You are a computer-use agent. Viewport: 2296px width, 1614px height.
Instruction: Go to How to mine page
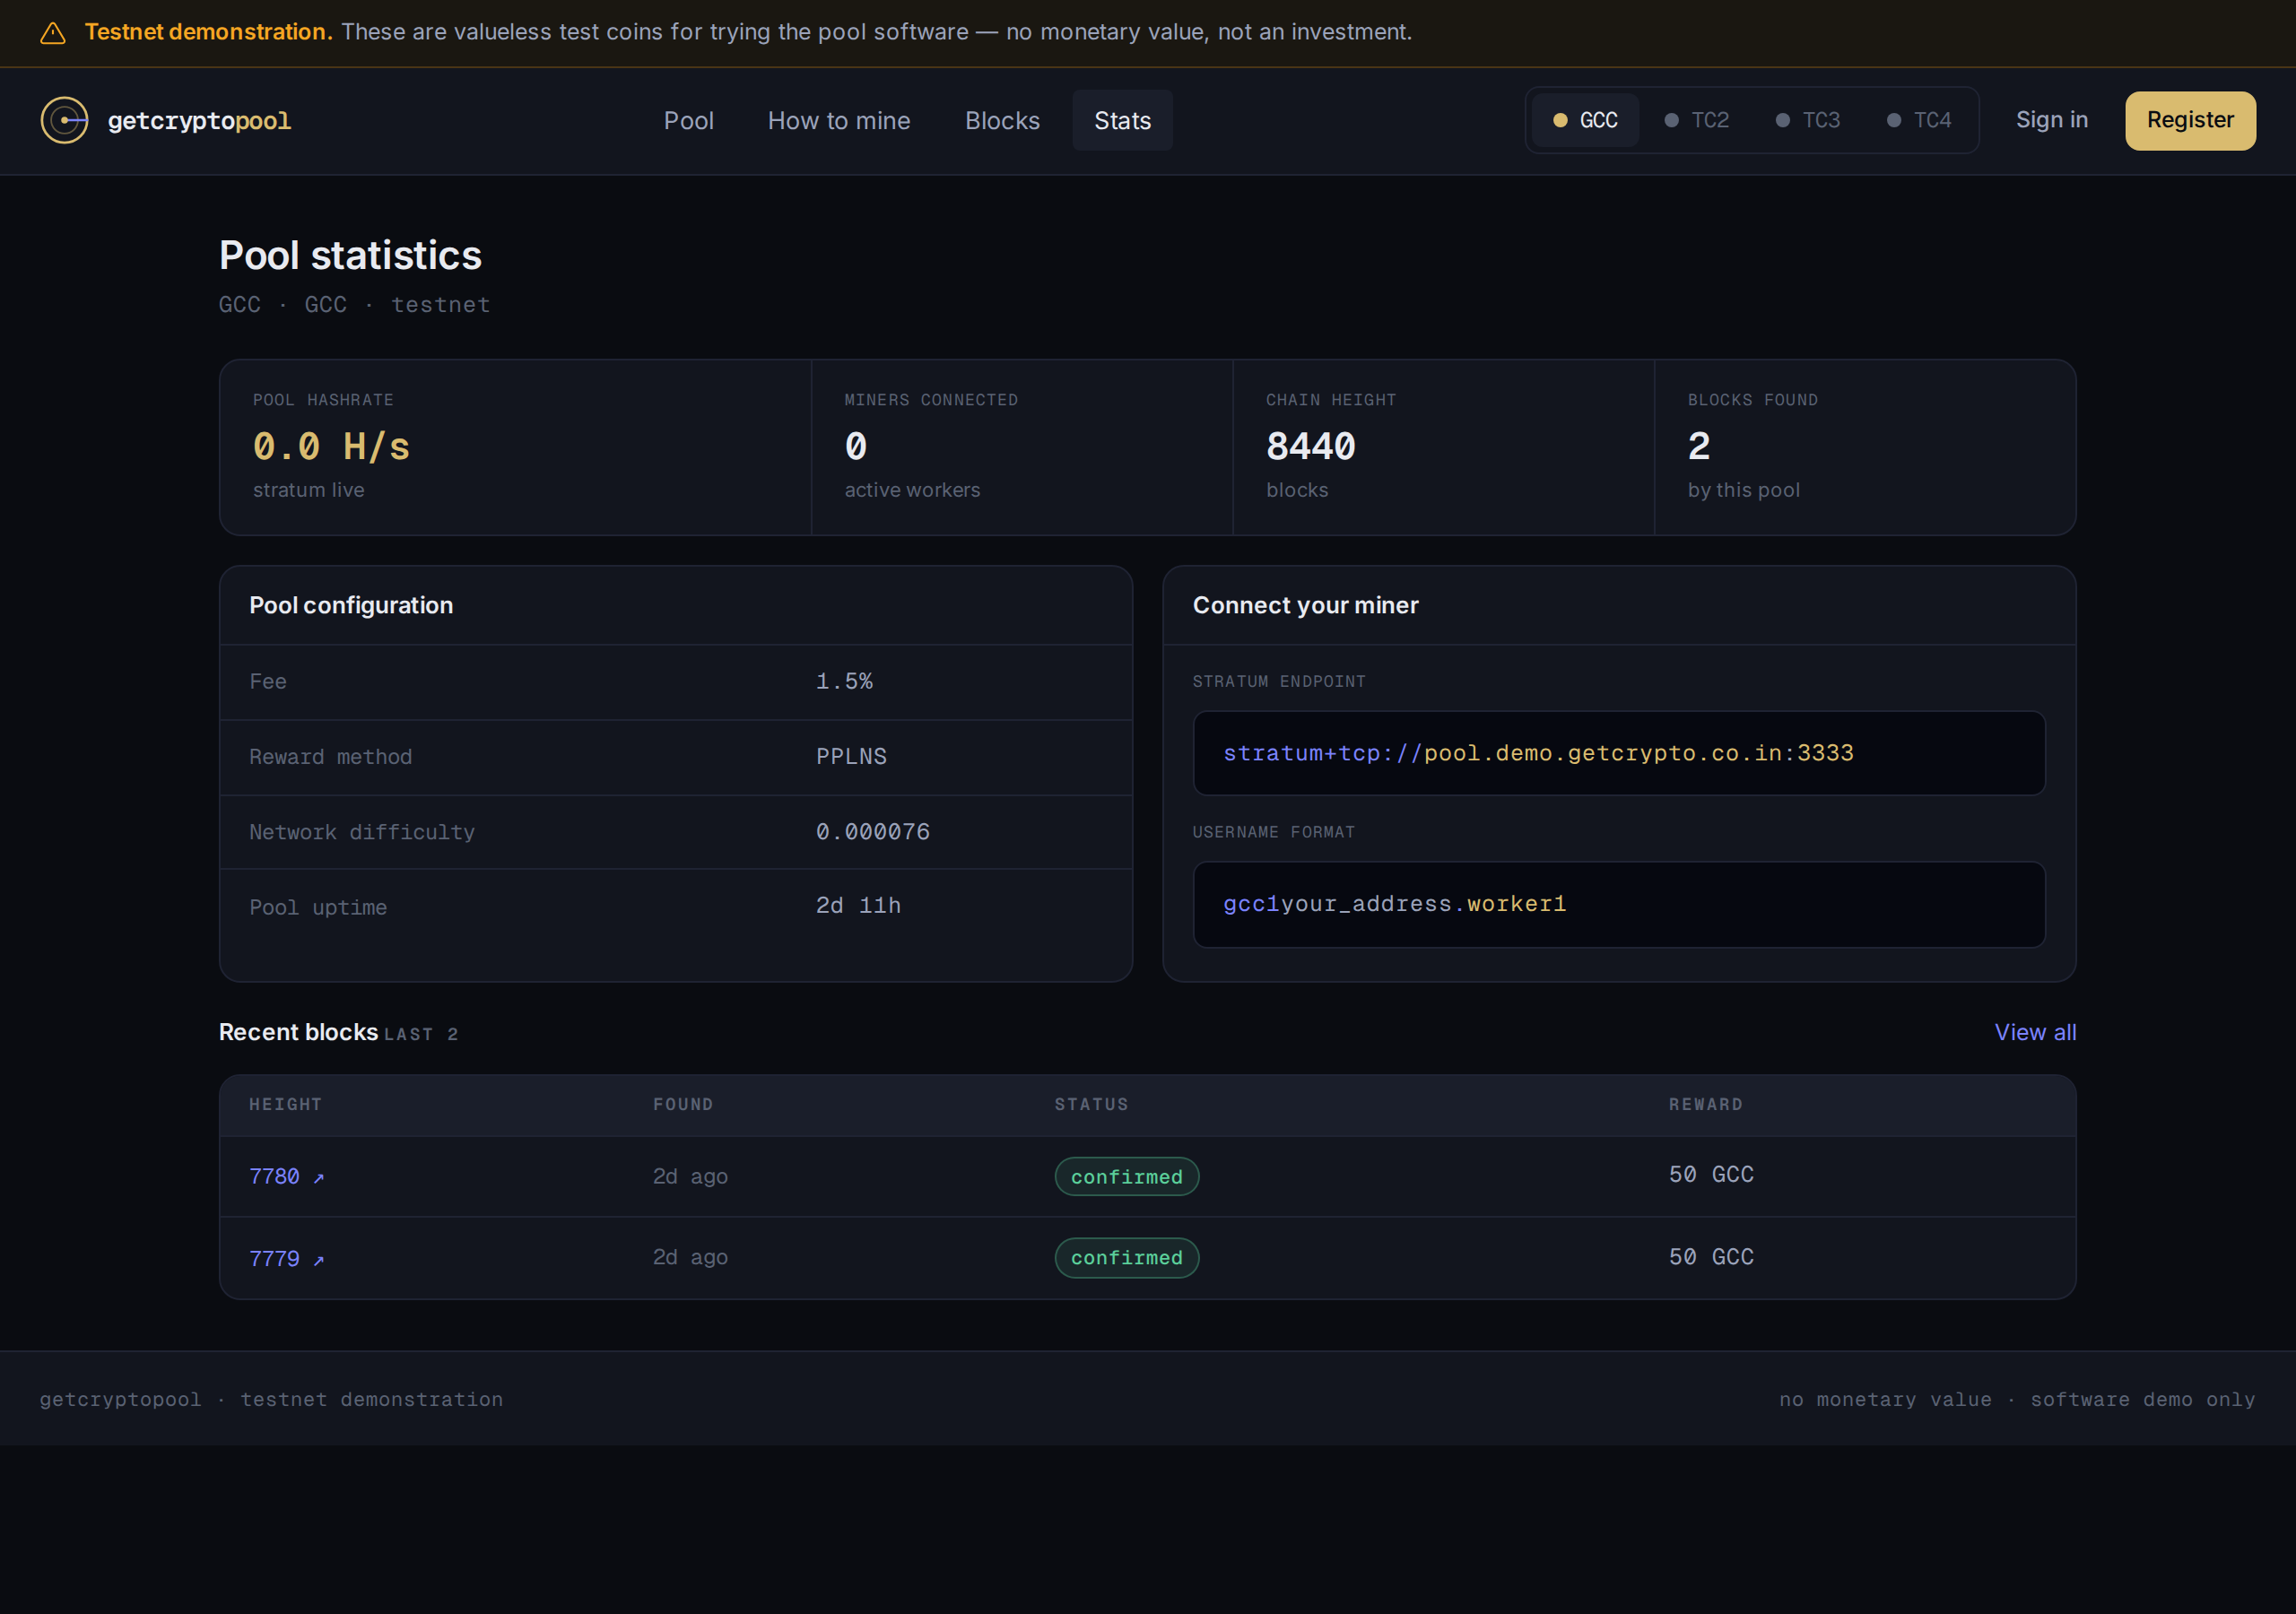(839, 120)
